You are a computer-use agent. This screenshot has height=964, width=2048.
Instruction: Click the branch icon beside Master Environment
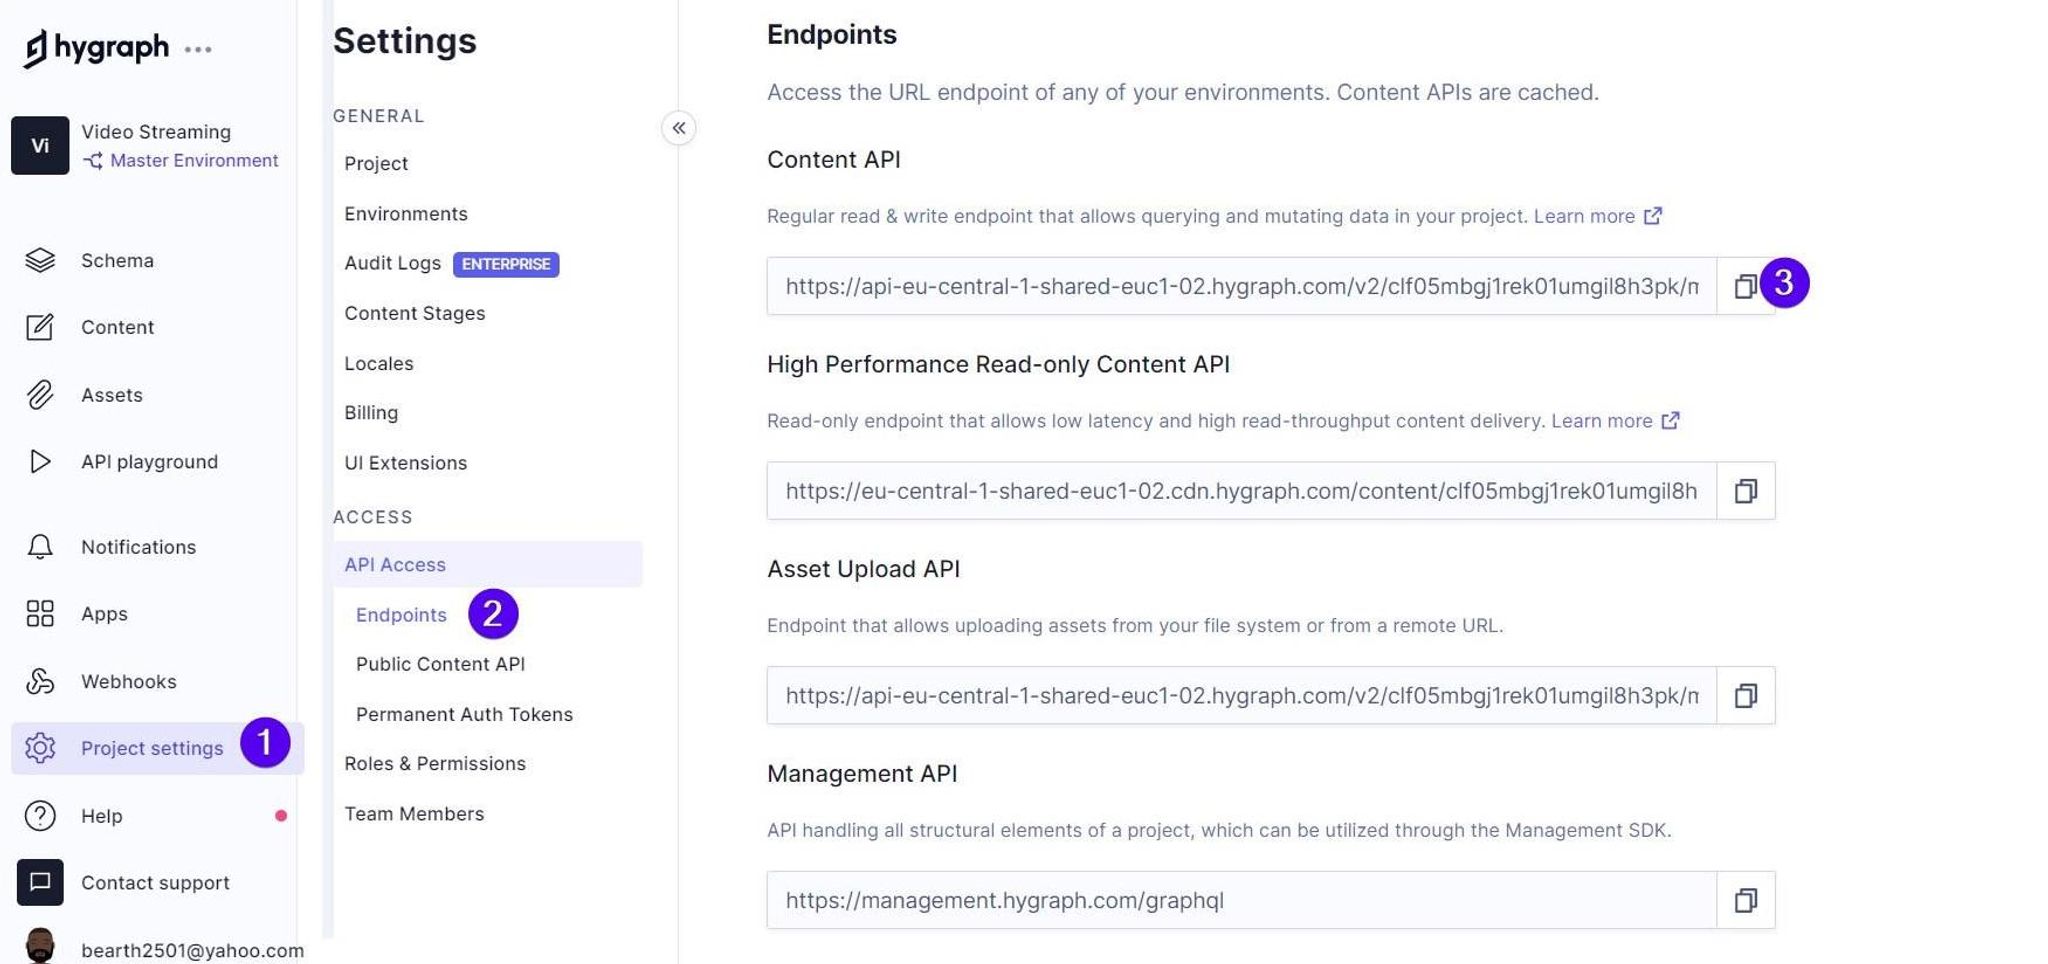click(93, 161)
